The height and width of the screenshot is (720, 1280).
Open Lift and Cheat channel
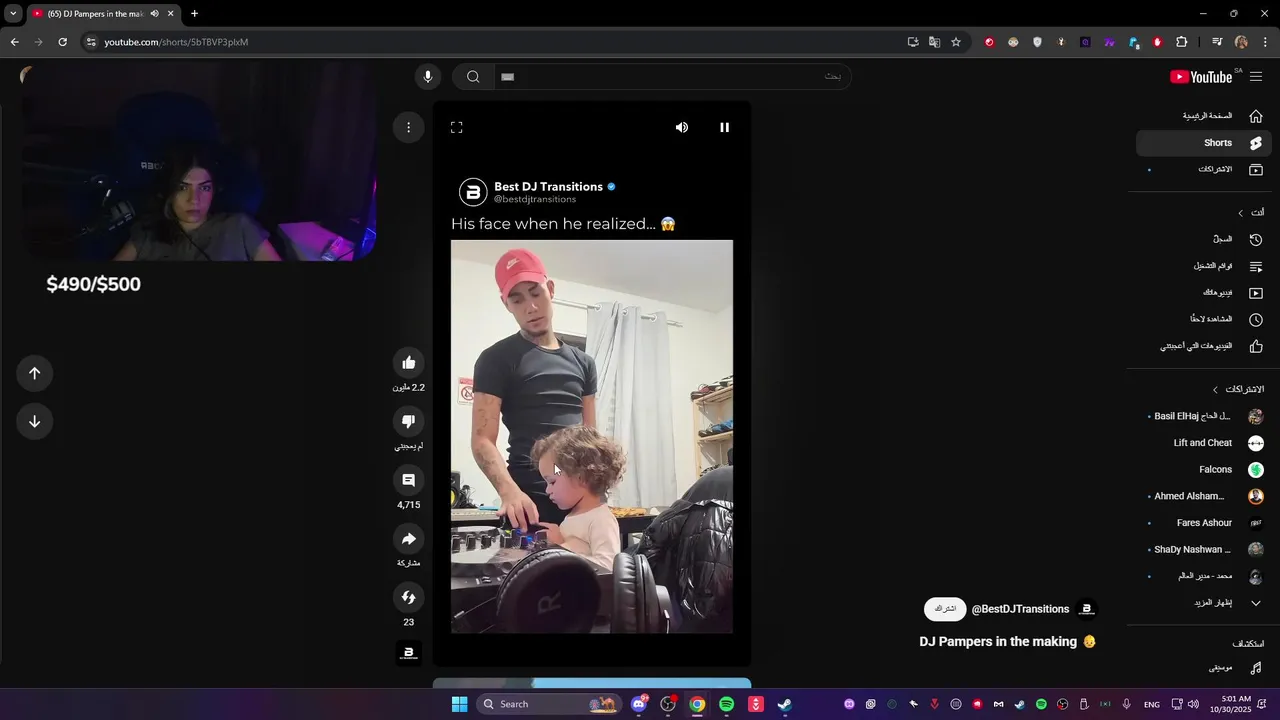(x=1205, y=443)
